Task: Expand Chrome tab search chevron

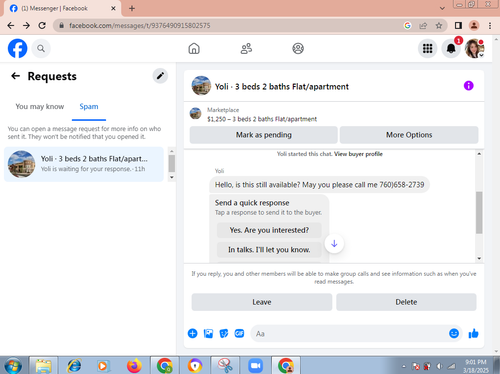Action: click(x=442, y=8)
